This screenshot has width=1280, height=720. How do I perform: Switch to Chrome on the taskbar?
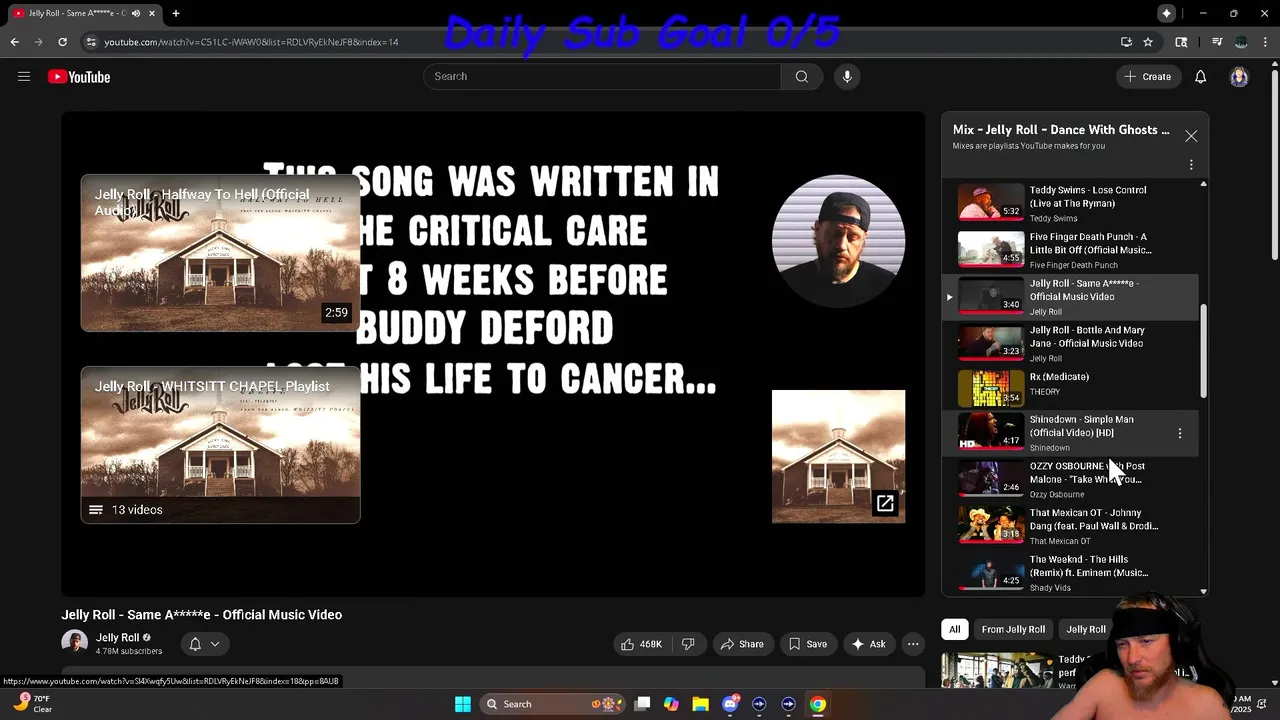(x=818, y=704)
